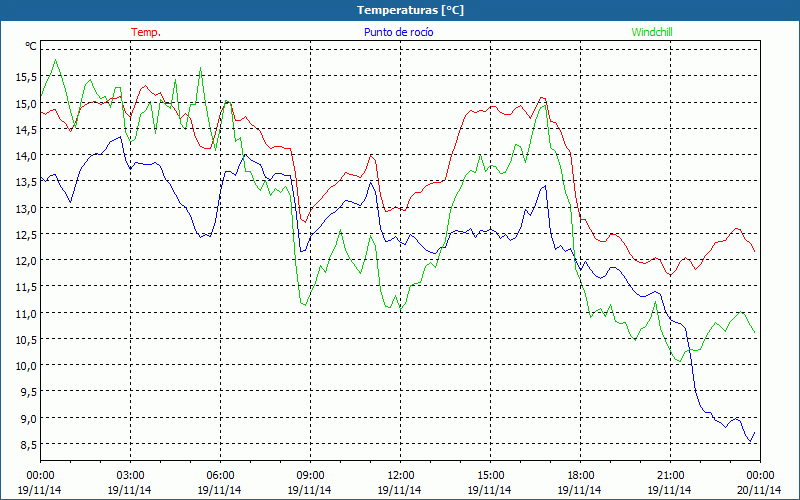Click the 14,5 value on the y-axis
This screenshot has height=500, width=800.
(26, 130)
